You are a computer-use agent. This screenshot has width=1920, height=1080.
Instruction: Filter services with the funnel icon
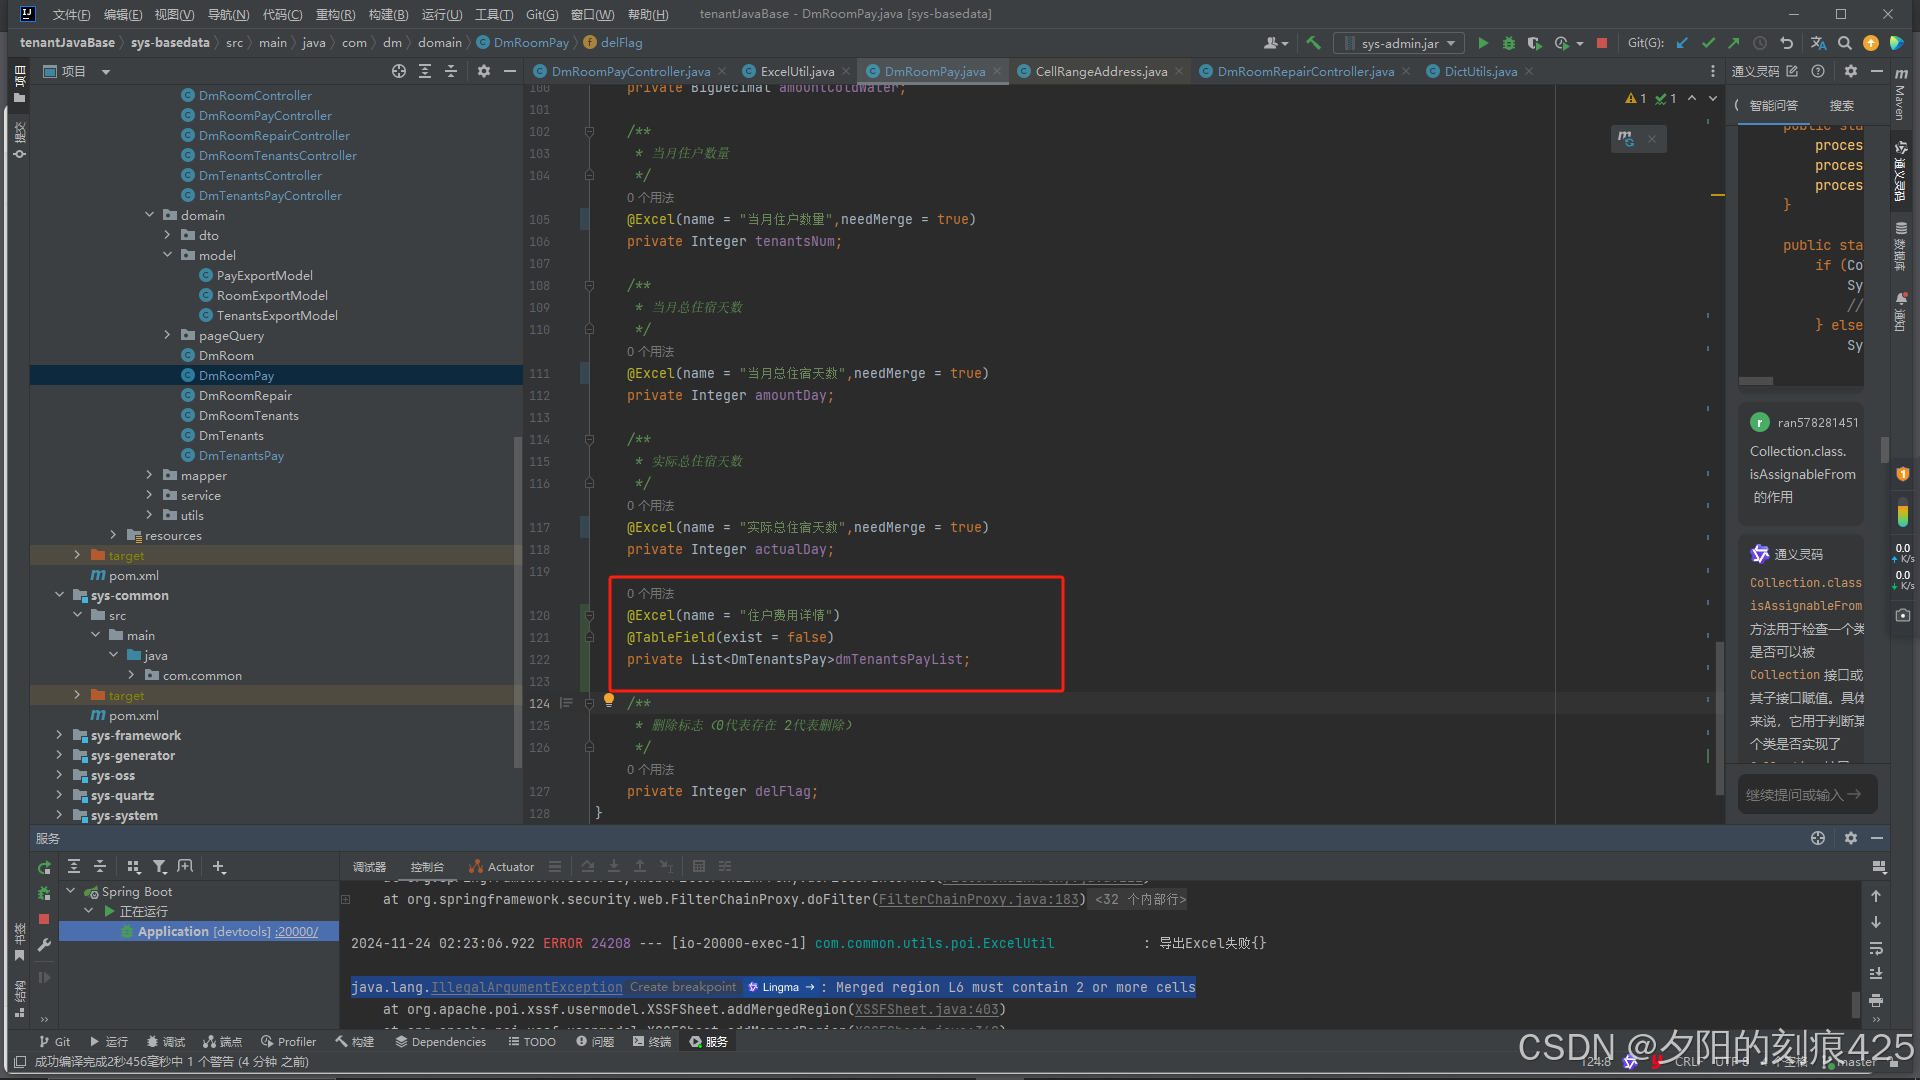[160, 867]
